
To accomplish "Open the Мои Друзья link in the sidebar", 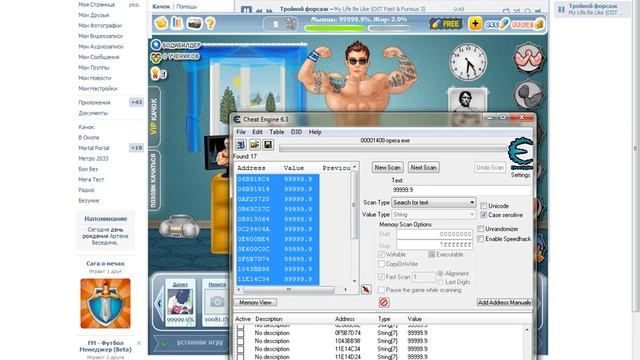I will (x=93, y=15).
